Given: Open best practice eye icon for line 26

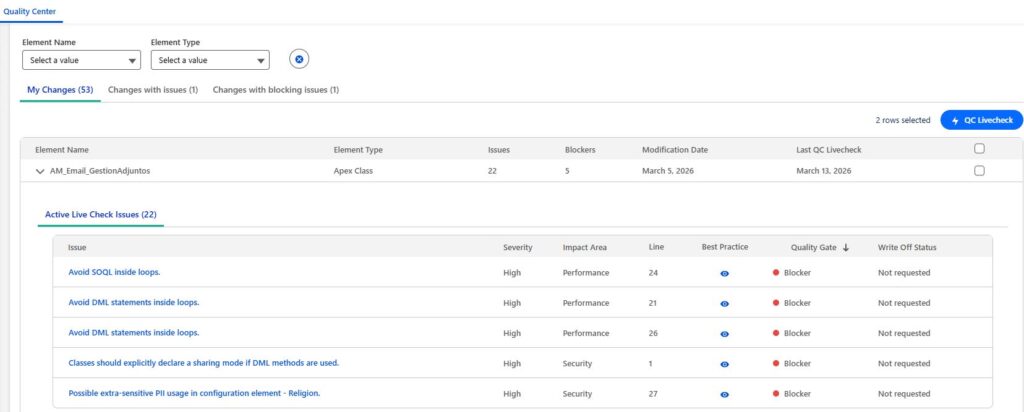Looking at the screenshot, I should tap(725, 333).
